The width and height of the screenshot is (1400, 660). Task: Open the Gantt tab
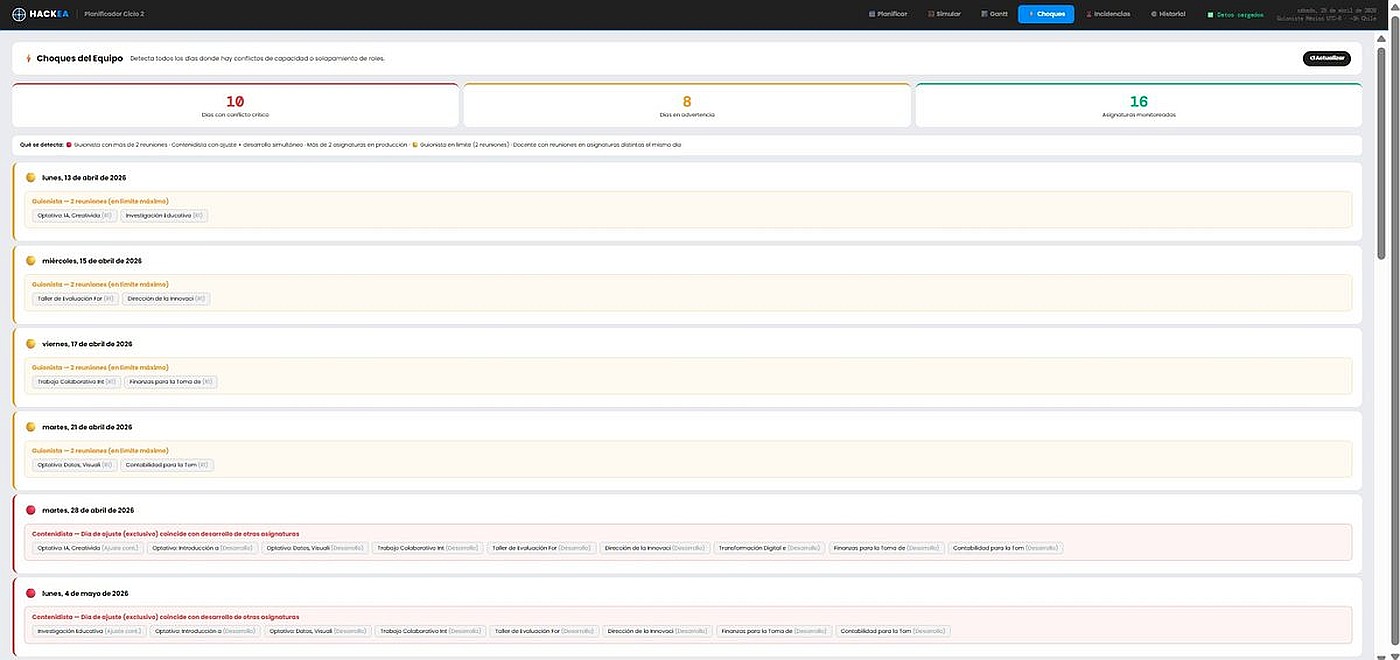[994, 14]
